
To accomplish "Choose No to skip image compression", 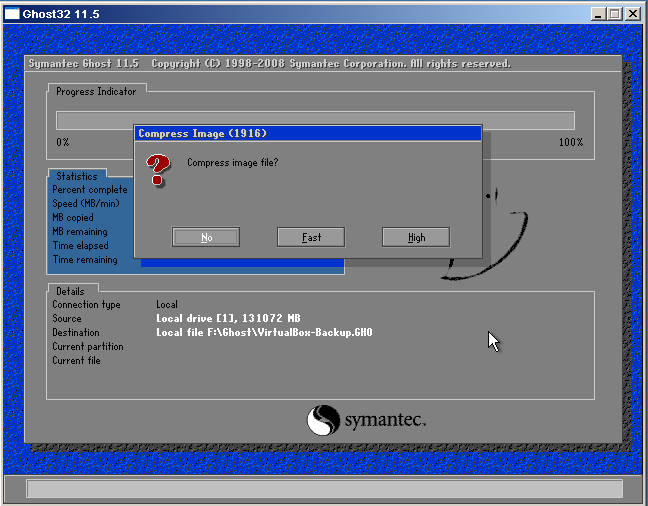I will click(x=206, y=237).
